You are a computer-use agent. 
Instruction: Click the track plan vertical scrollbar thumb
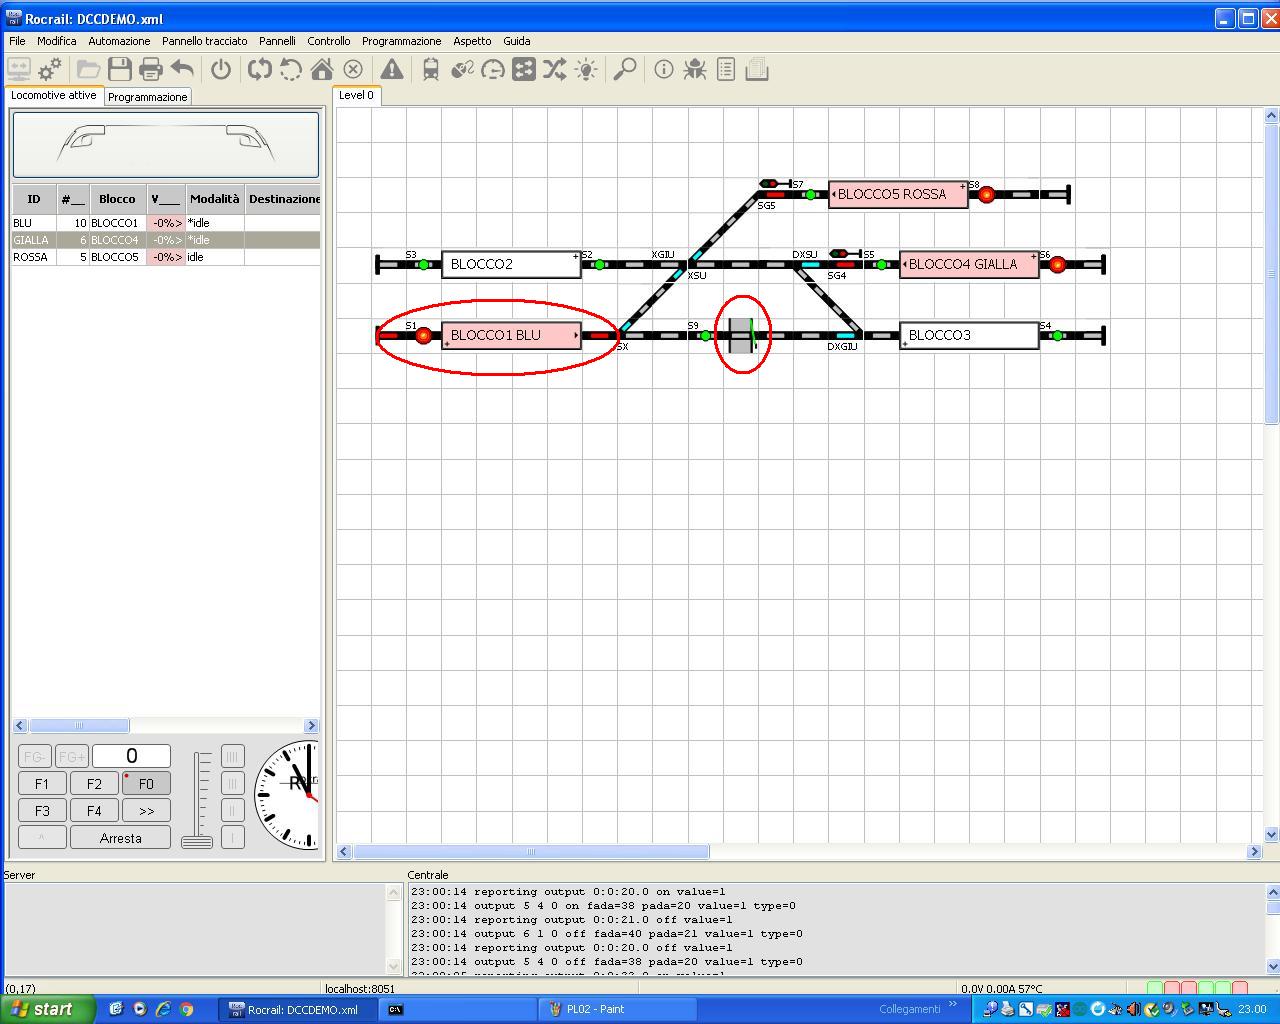(1272, 273)
